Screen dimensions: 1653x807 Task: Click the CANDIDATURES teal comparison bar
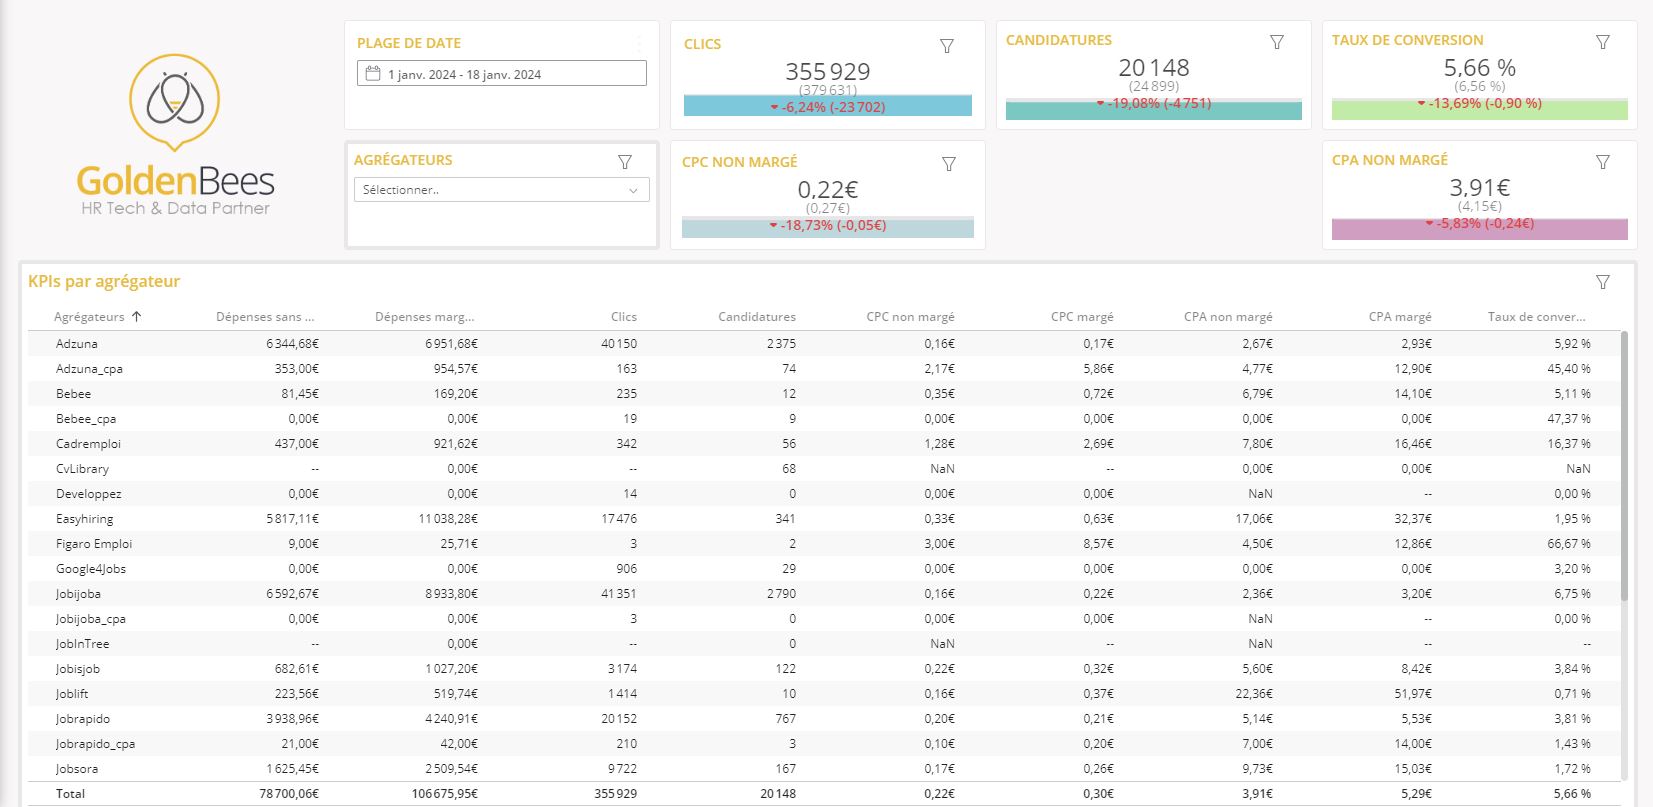click(1154, 110)
